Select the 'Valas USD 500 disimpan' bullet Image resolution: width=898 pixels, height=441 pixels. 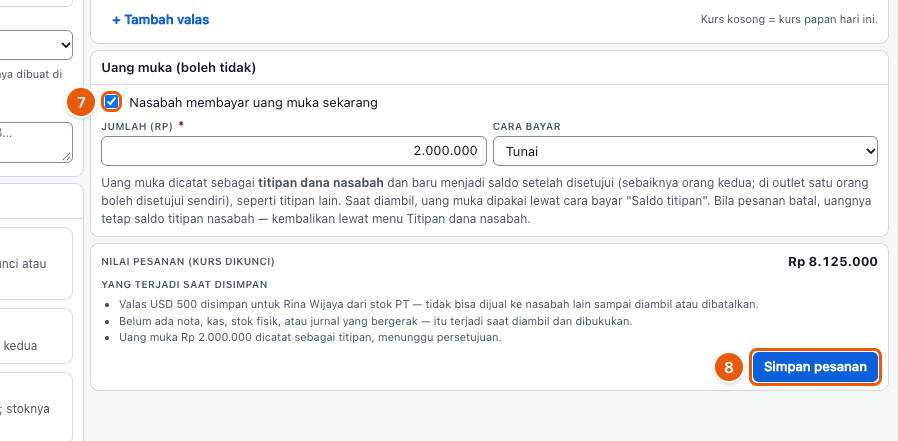(439, 305)
